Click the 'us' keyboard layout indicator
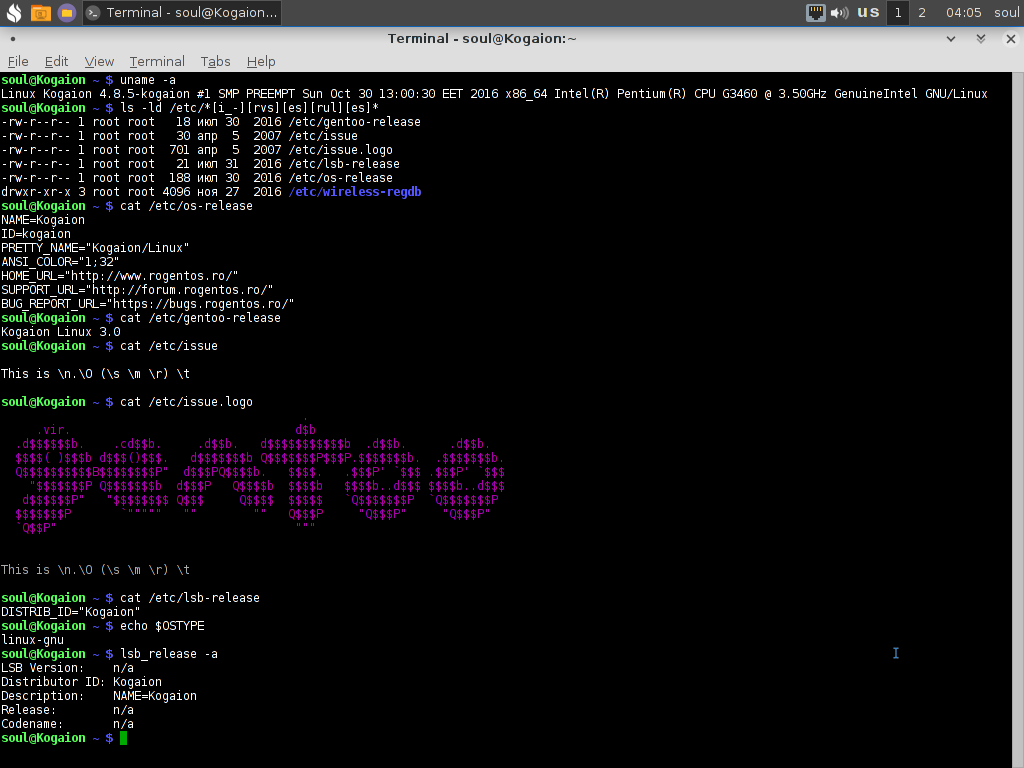This screenshot has height=768, width=1024. click(x=868, y=12)
